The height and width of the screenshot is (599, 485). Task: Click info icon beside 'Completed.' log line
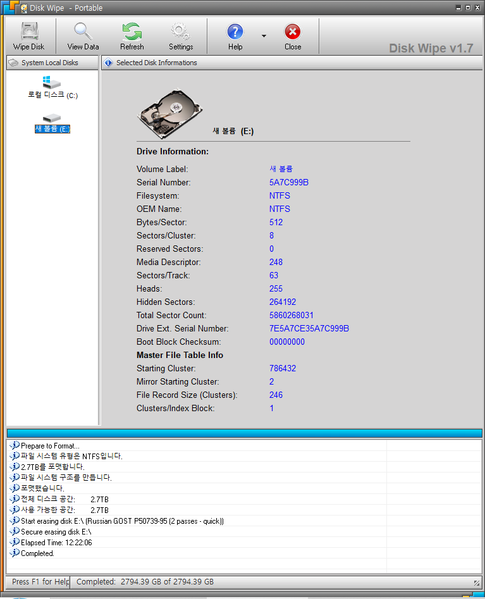(15, 553)
